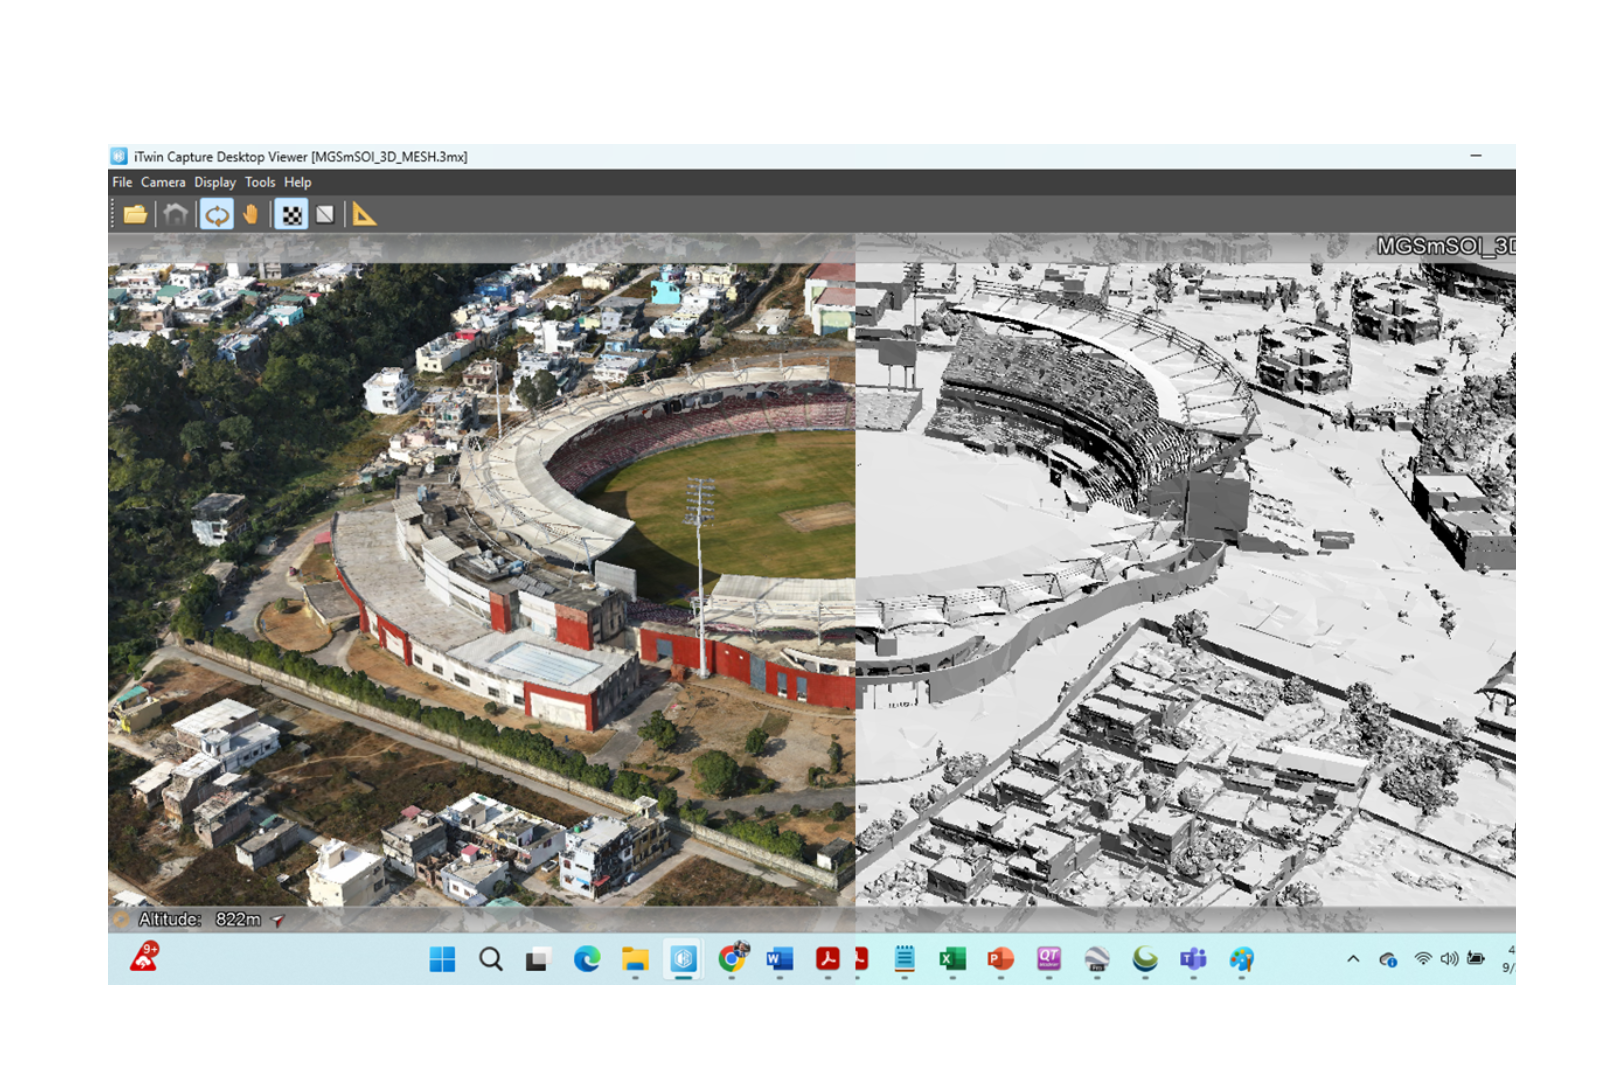Open the Measurement triangle ruler tool
Screen dimensions: 1624x1080
[365, 214]
